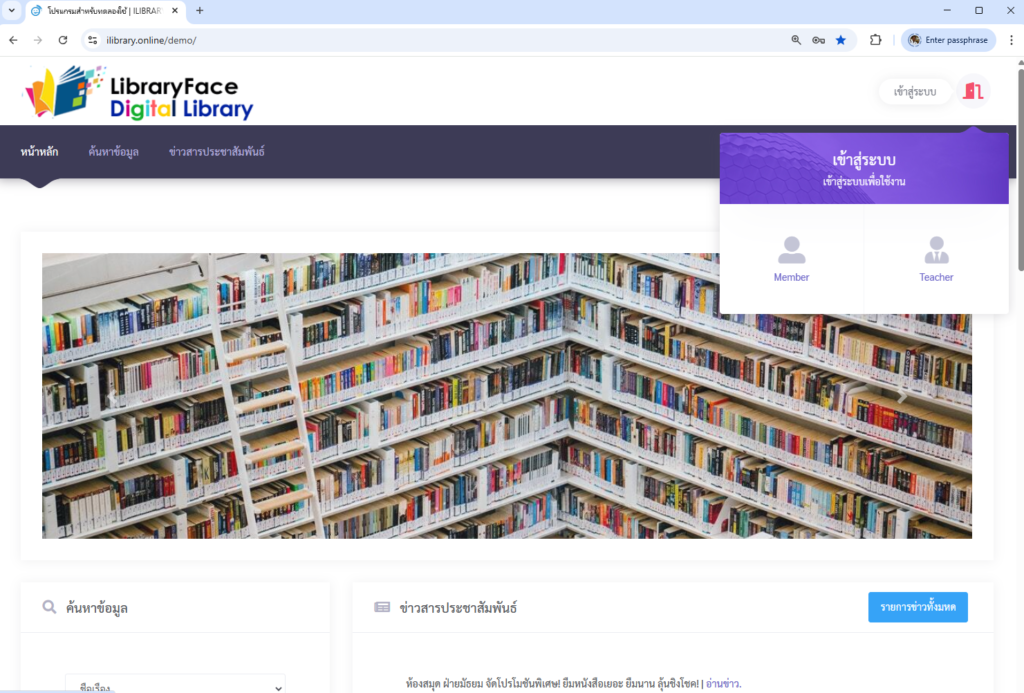This screenshot has height=693, width=1024.
Task: Click the page's vertical scrollbar
Action: (1019, 170)
